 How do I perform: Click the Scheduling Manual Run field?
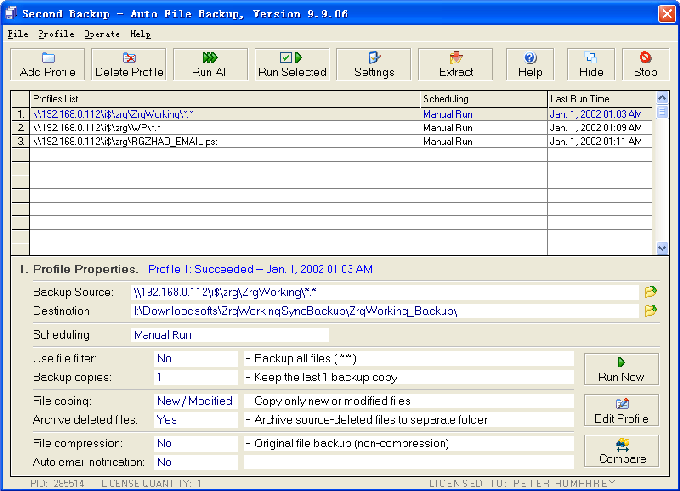pos(230,335)
